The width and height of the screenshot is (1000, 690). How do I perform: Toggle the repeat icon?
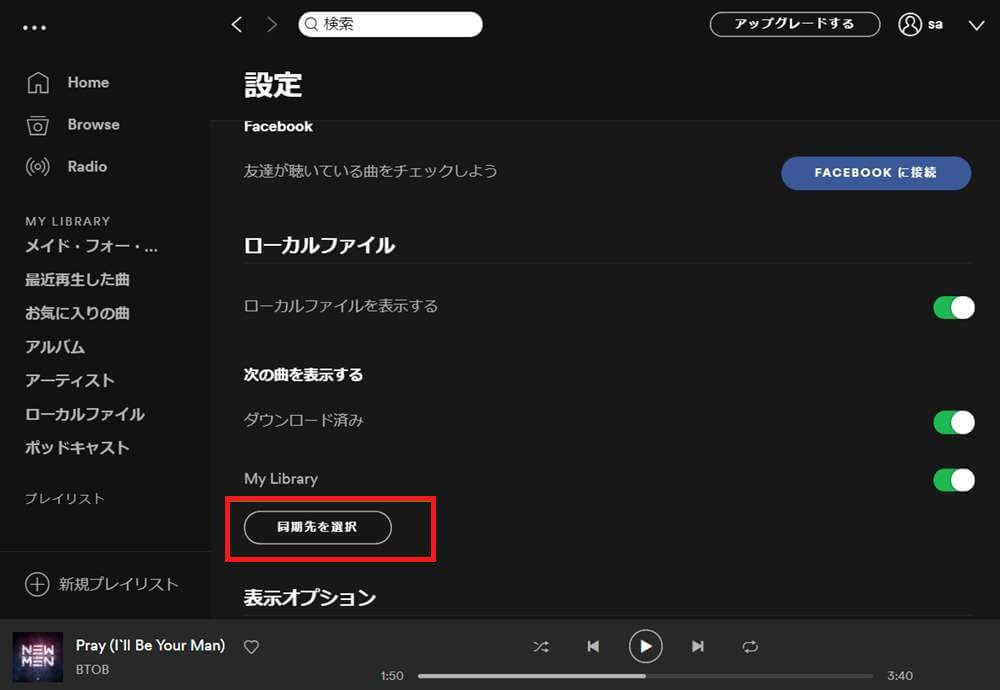pyautogui.click(x=750, y=647)
